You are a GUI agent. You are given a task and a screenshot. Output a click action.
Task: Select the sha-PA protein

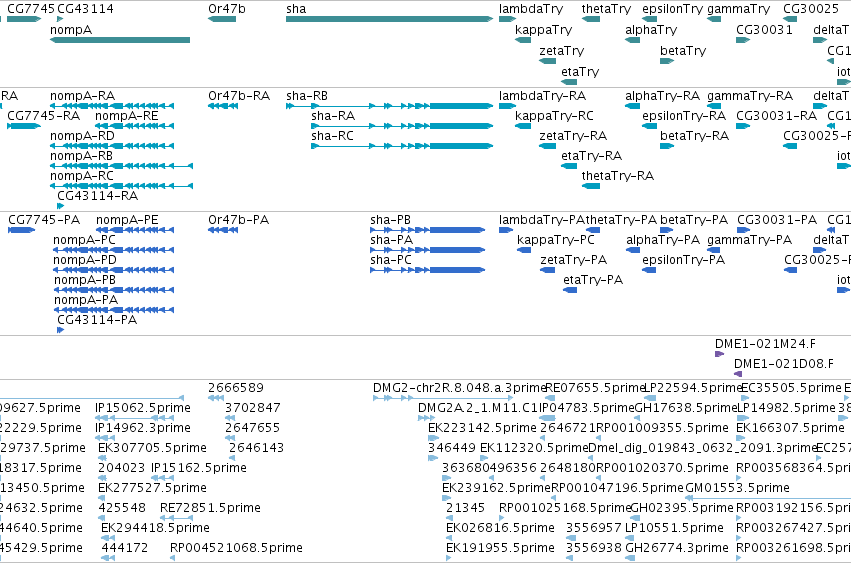(x=427, y=250)
